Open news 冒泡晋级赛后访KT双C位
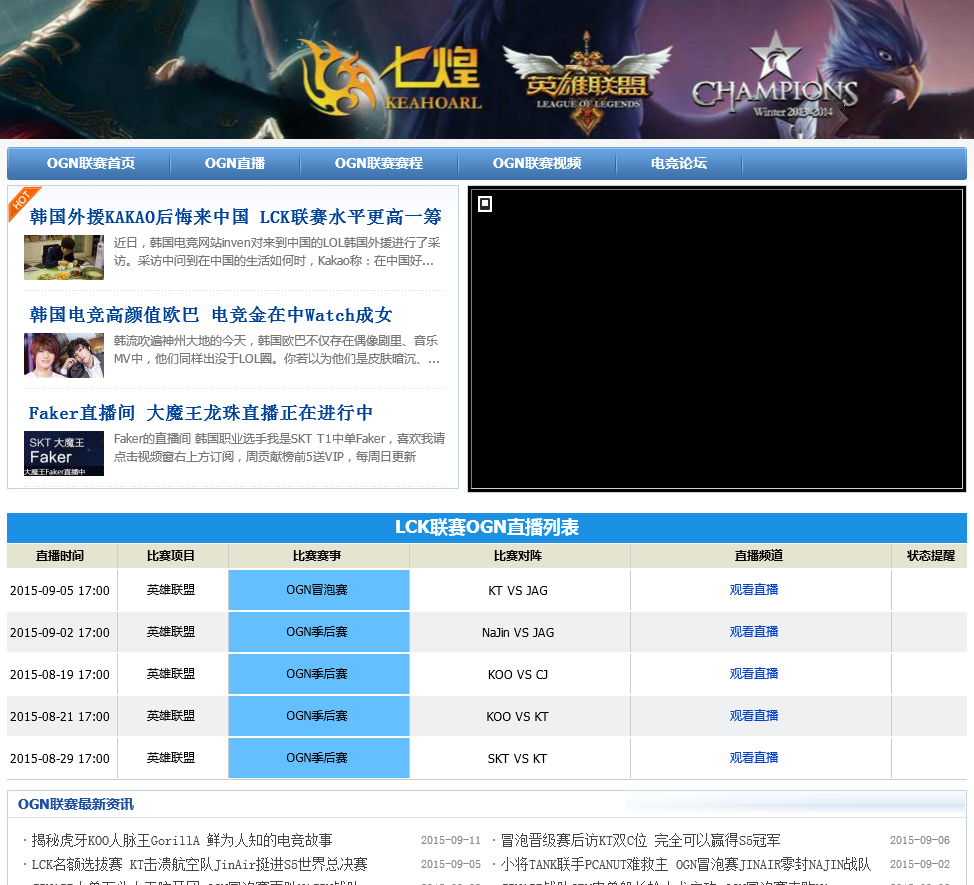Image resolution: width=974 pixels, height=885 pixels. coord(640,840)
